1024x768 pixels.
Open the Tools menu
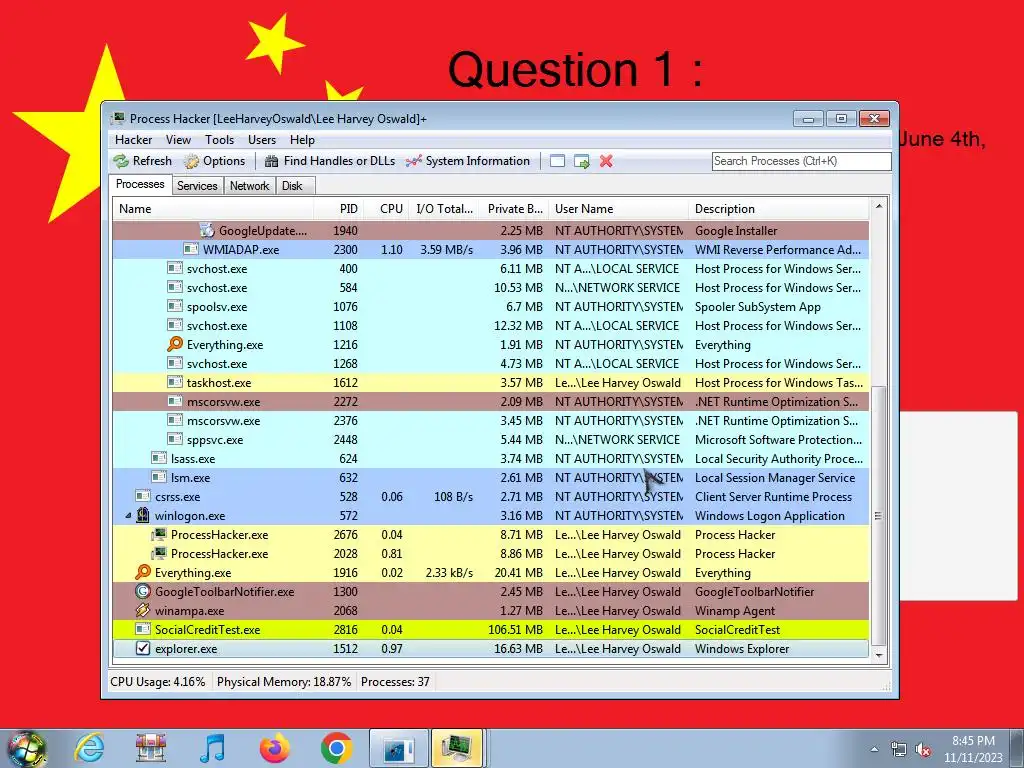click(x=219, y=140)
